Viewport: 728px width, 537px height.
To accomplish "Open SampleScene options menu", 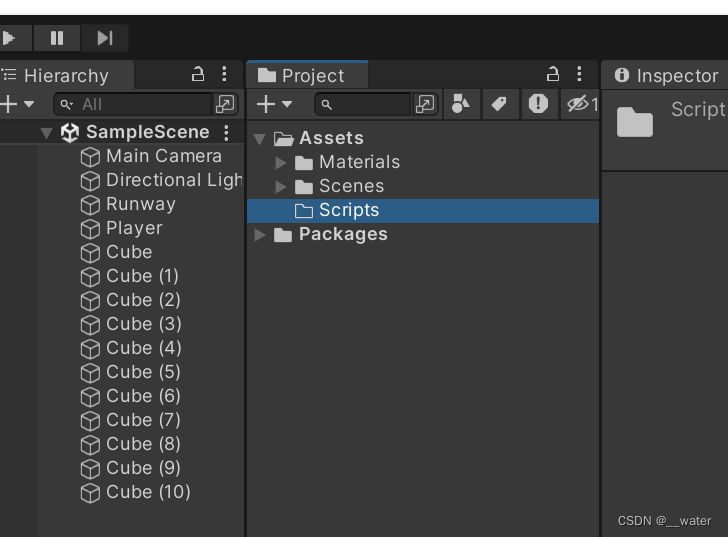I will click(x=227, y=132).
